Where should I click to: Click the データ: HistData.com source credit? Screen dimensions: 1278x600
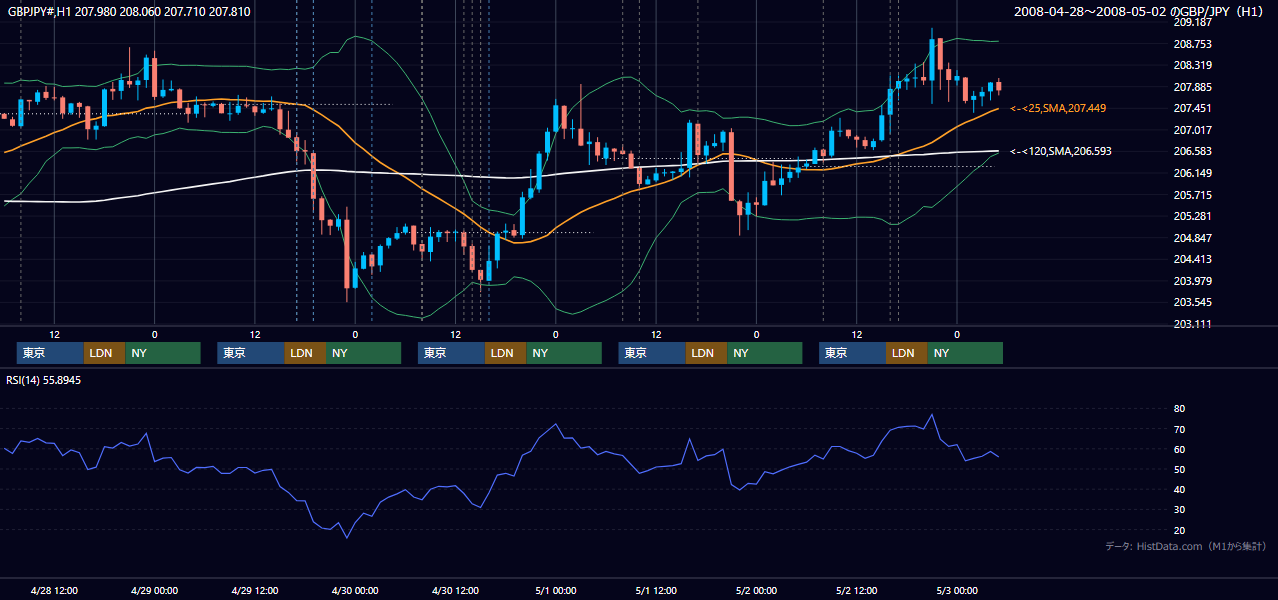1185,547
